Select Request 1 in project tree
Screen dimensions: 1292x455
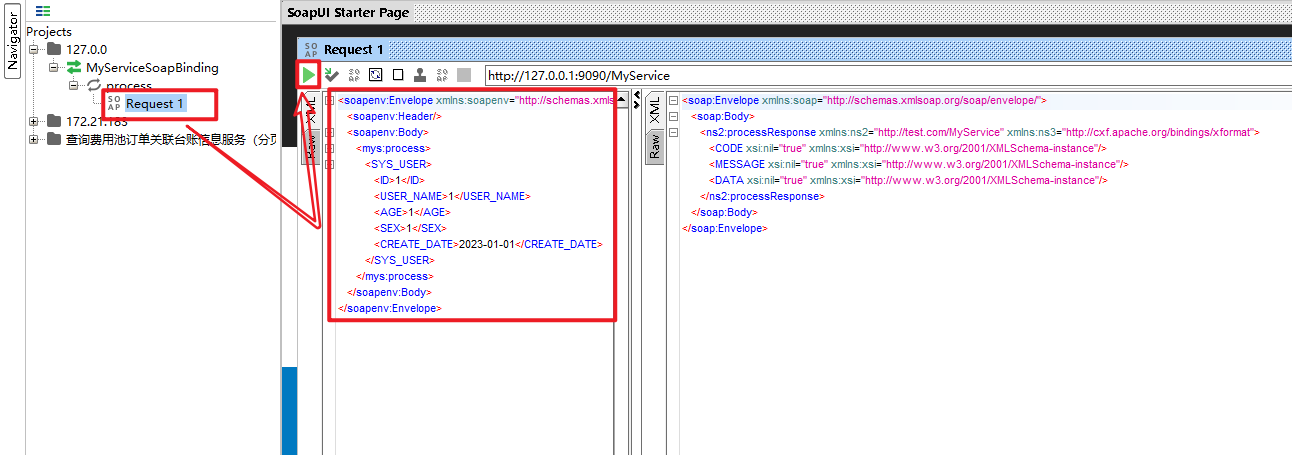(x=154, y=103)
